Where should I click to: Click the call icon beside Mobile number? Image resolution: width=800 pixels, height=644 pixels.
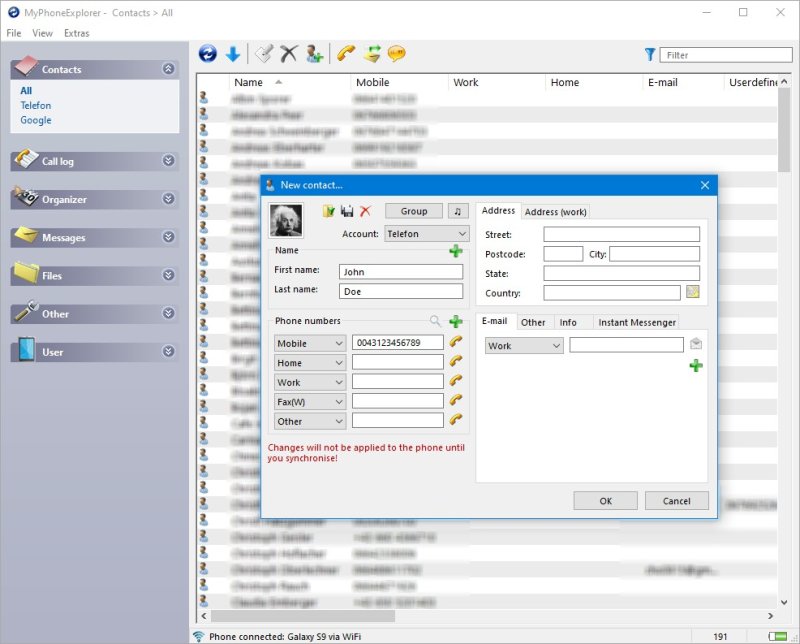point(456,343)
